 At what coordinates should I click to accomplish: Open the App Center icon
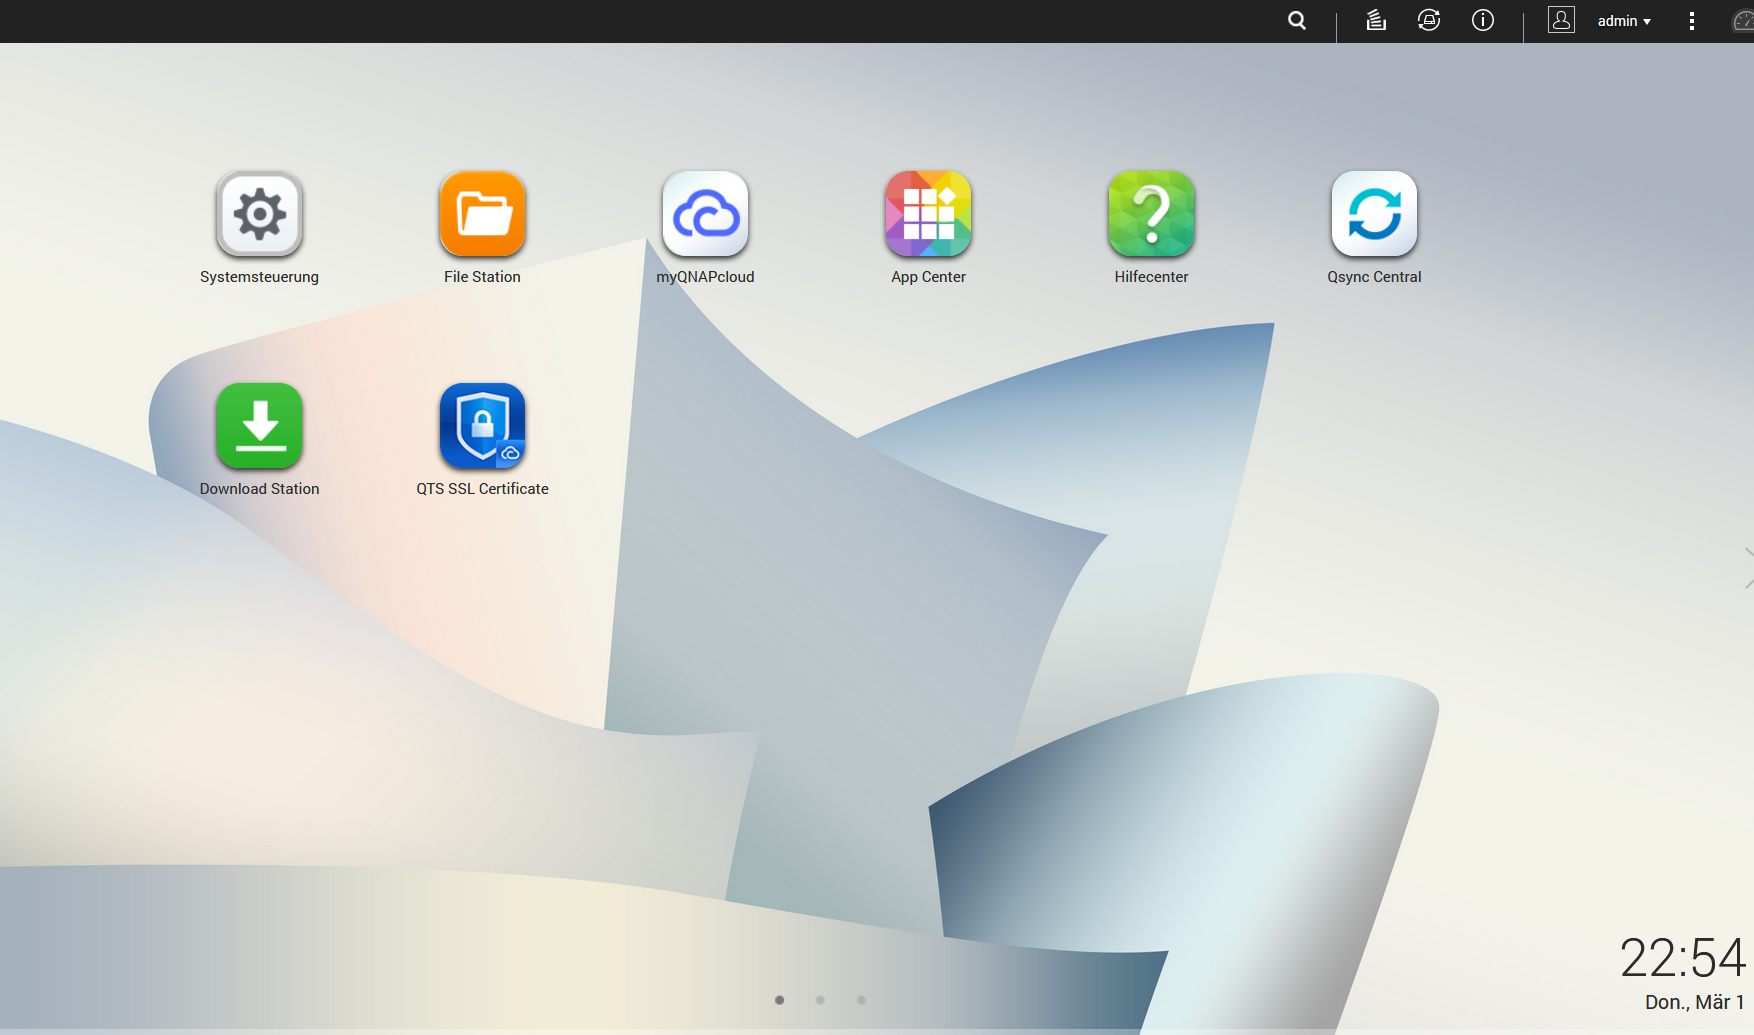pos(928,215)
